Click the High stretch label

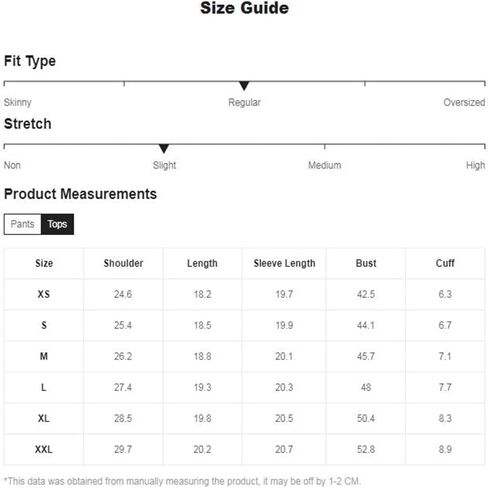click(x=475, y=165)
